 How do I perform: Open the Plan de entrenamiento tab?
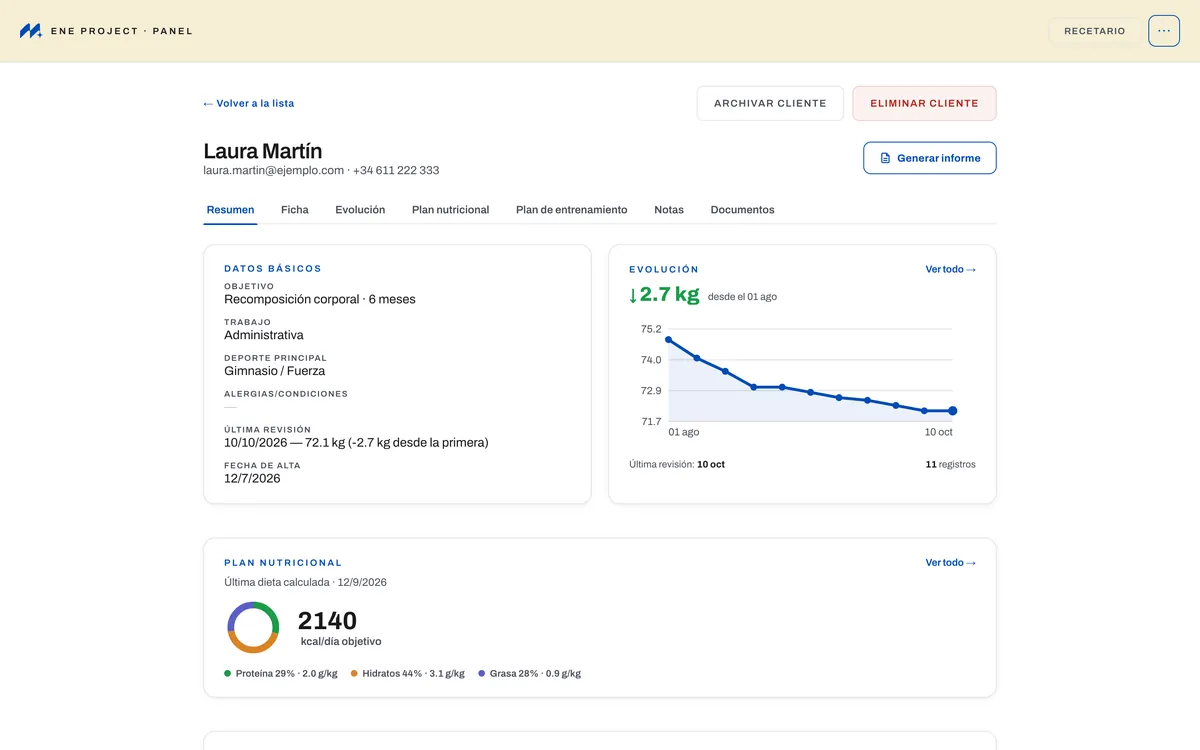(572, 210)
